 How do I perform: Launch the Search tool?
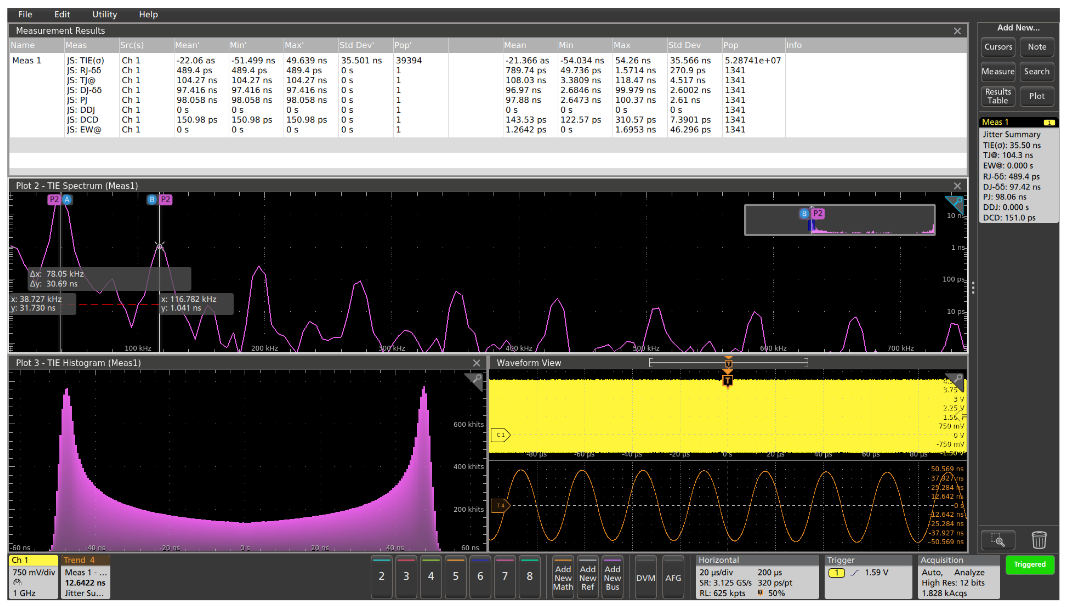click(1037, 71)
